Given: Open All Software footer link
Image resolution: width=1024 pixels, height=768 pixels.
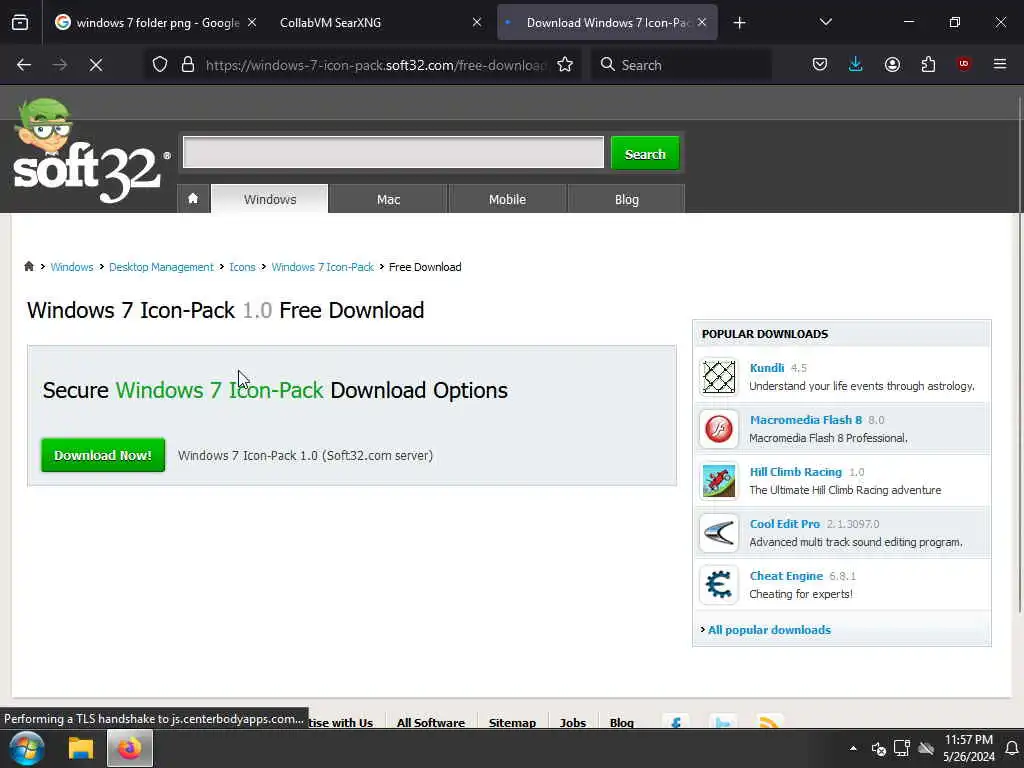Looking at the screenshot, I should click(430, 722).
